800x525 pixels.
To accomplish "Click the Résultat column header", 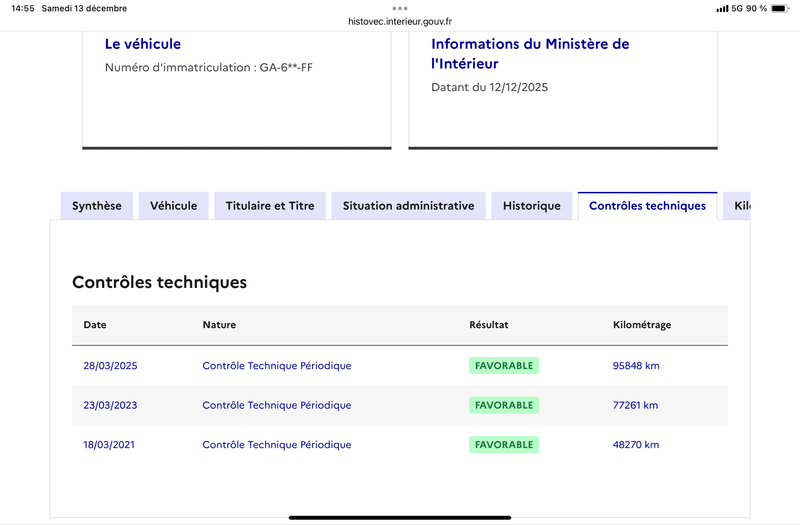I will tap(489, 325).
